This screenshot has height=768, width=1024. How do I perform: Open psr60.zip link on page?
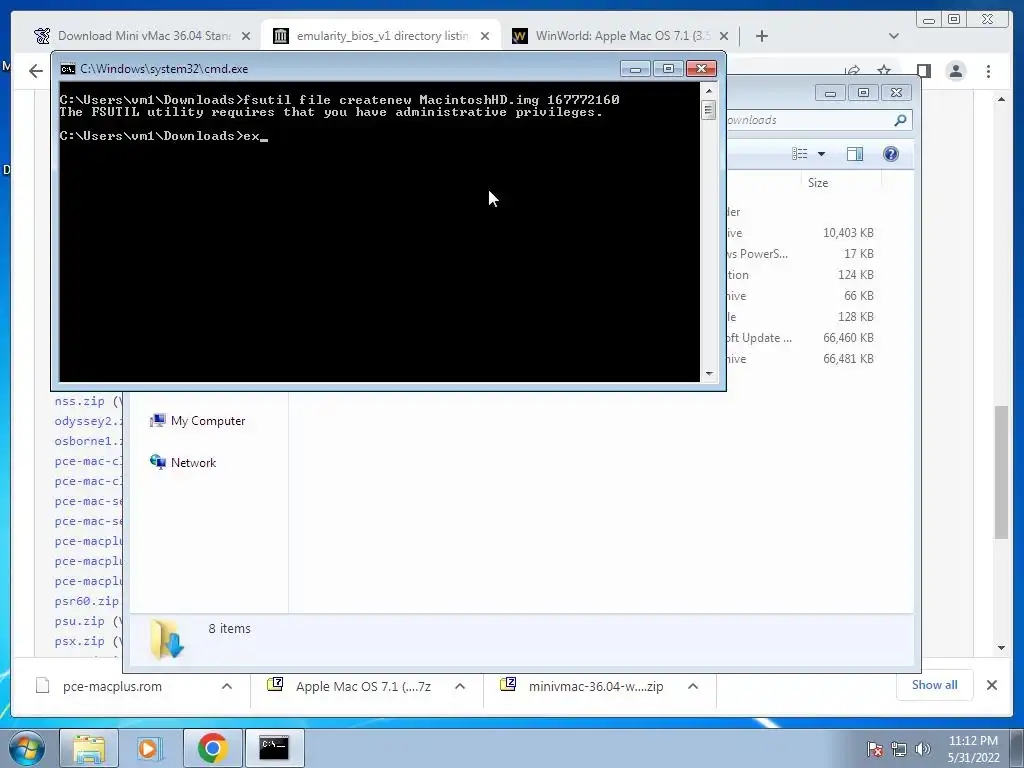tap(87, 601)
